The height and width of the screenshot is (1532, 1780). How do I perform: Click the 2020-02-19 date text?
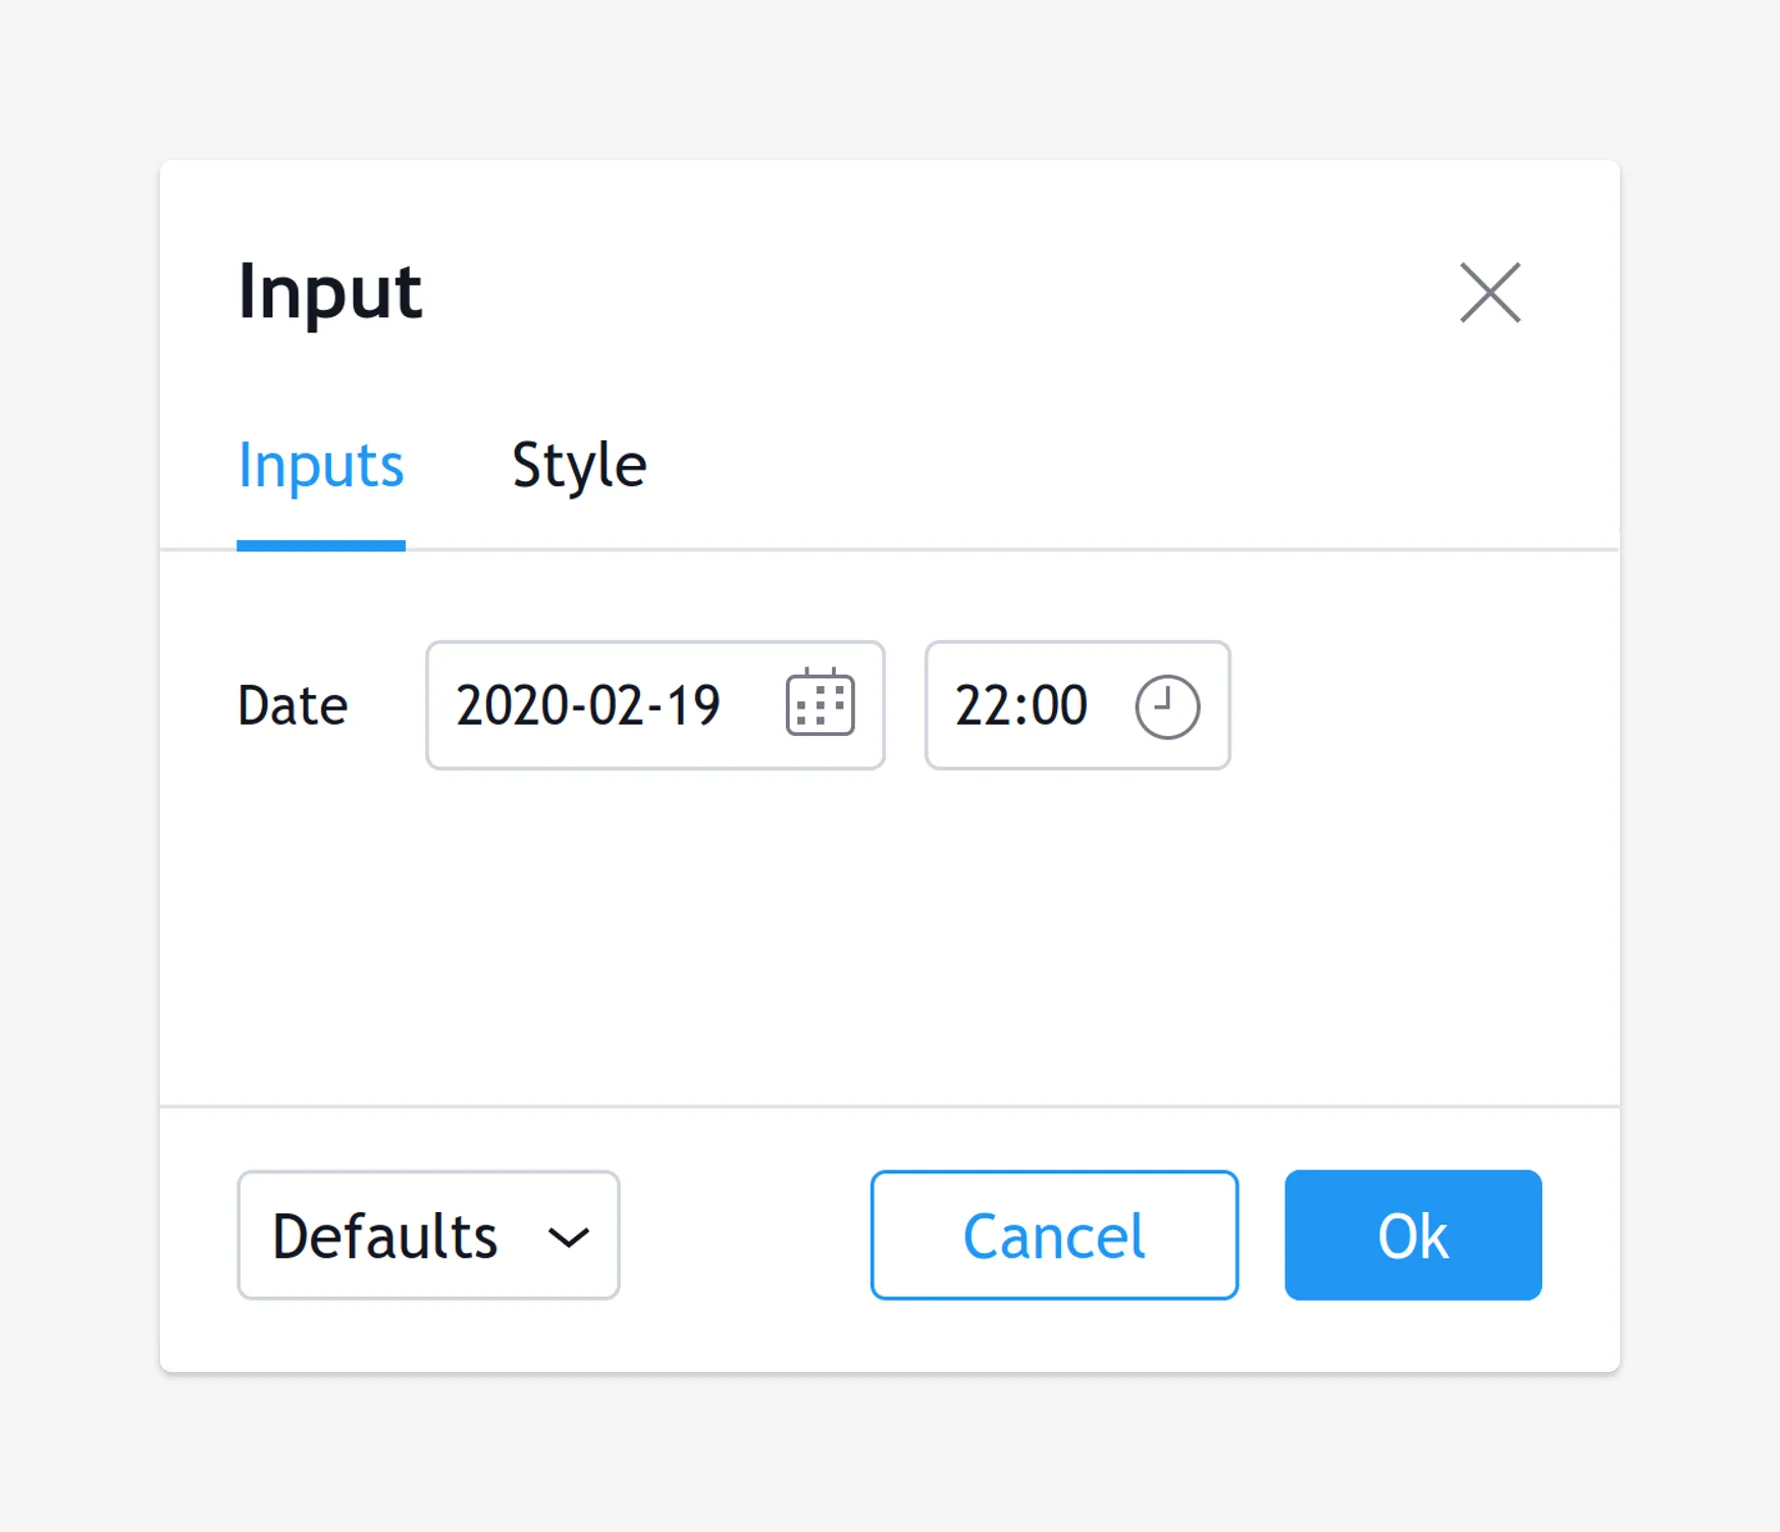tap(588, 705)
